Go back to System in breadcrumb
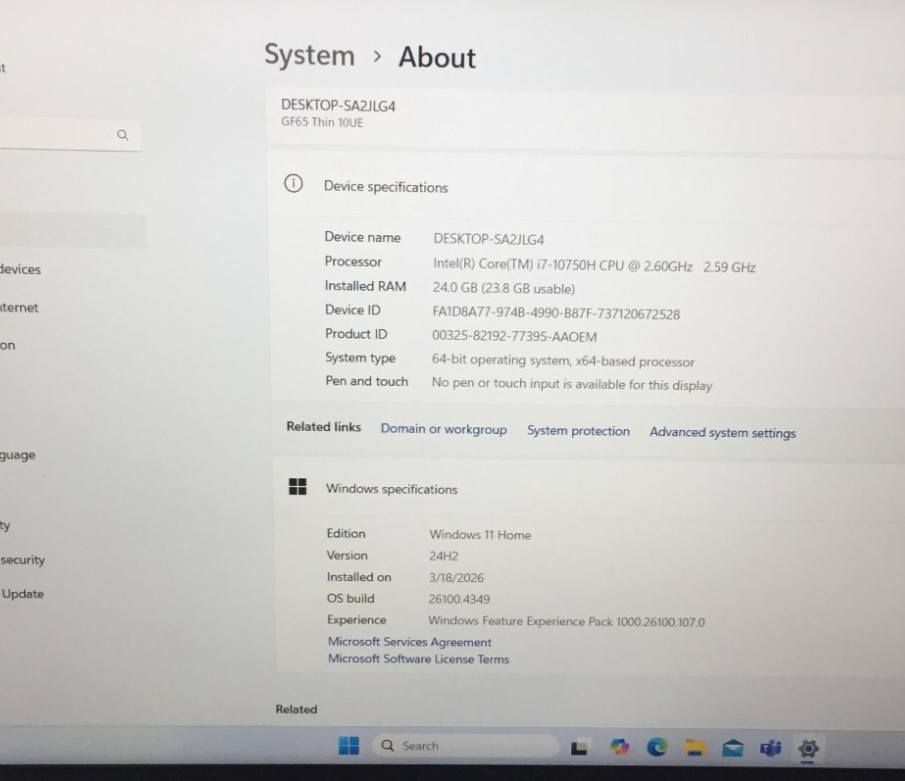 309,56
